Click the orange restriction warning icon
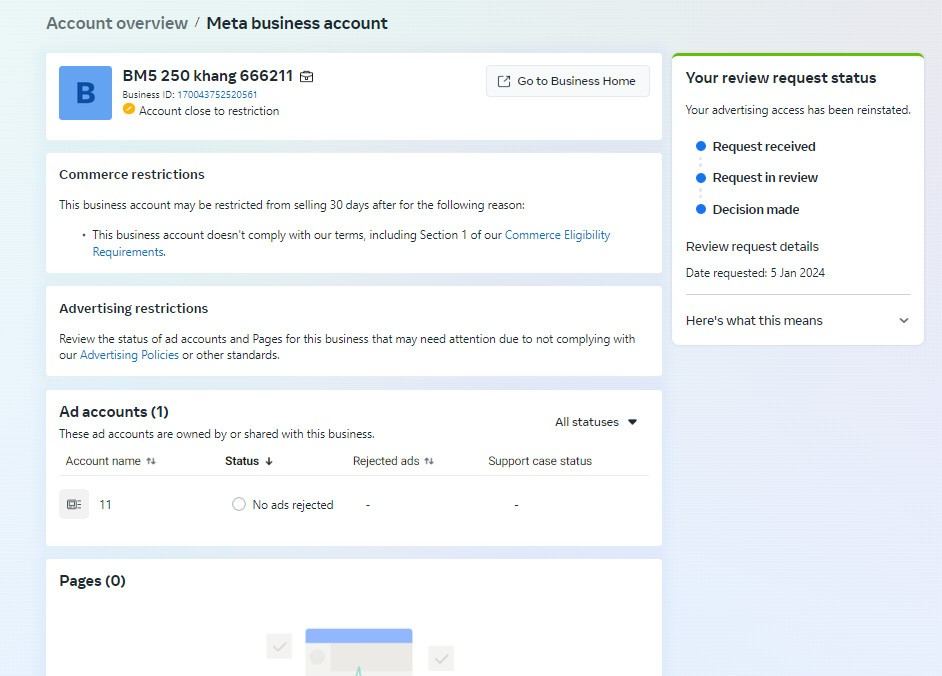The width and height of the screenshot is (942, 676). pos(129,109)
